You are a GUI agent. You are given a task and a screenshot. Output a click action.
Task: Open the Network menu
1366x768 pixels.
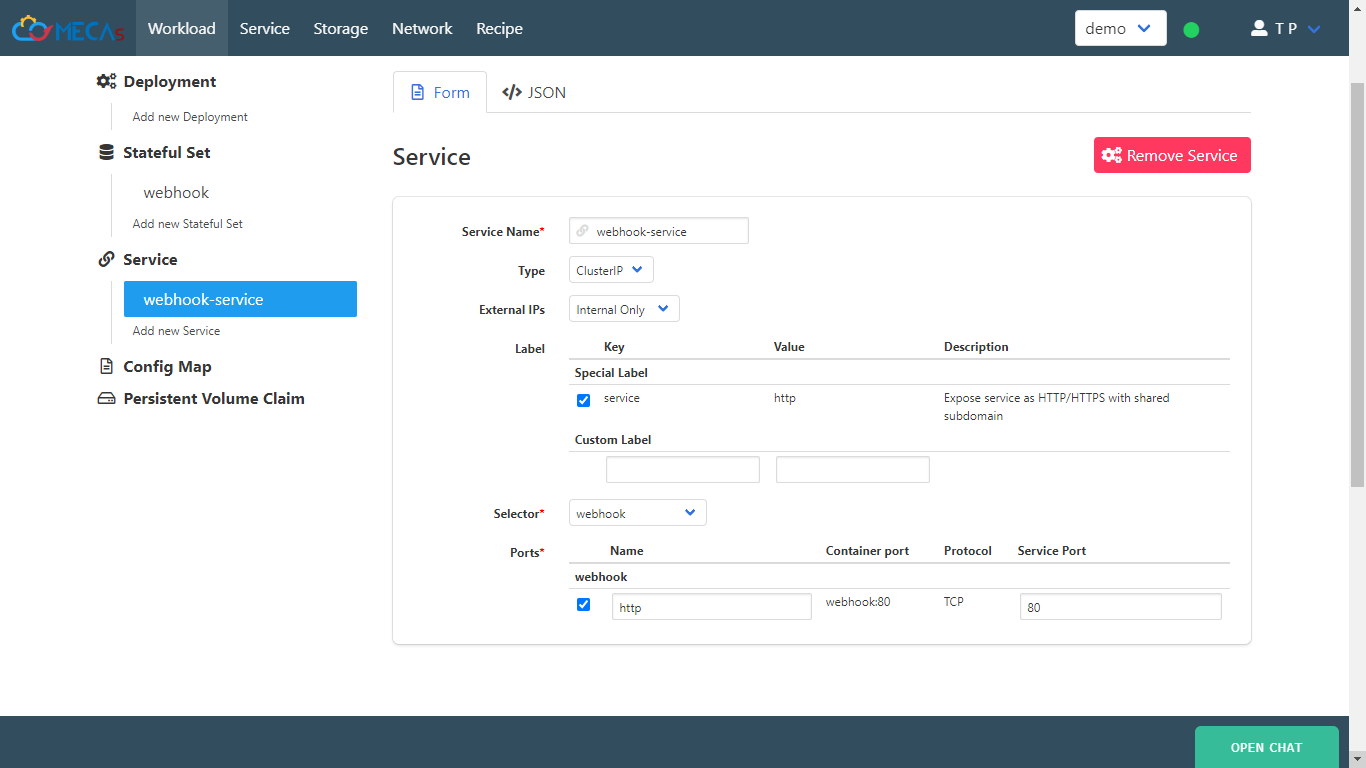pyautogui.click(x=422, y=28)
